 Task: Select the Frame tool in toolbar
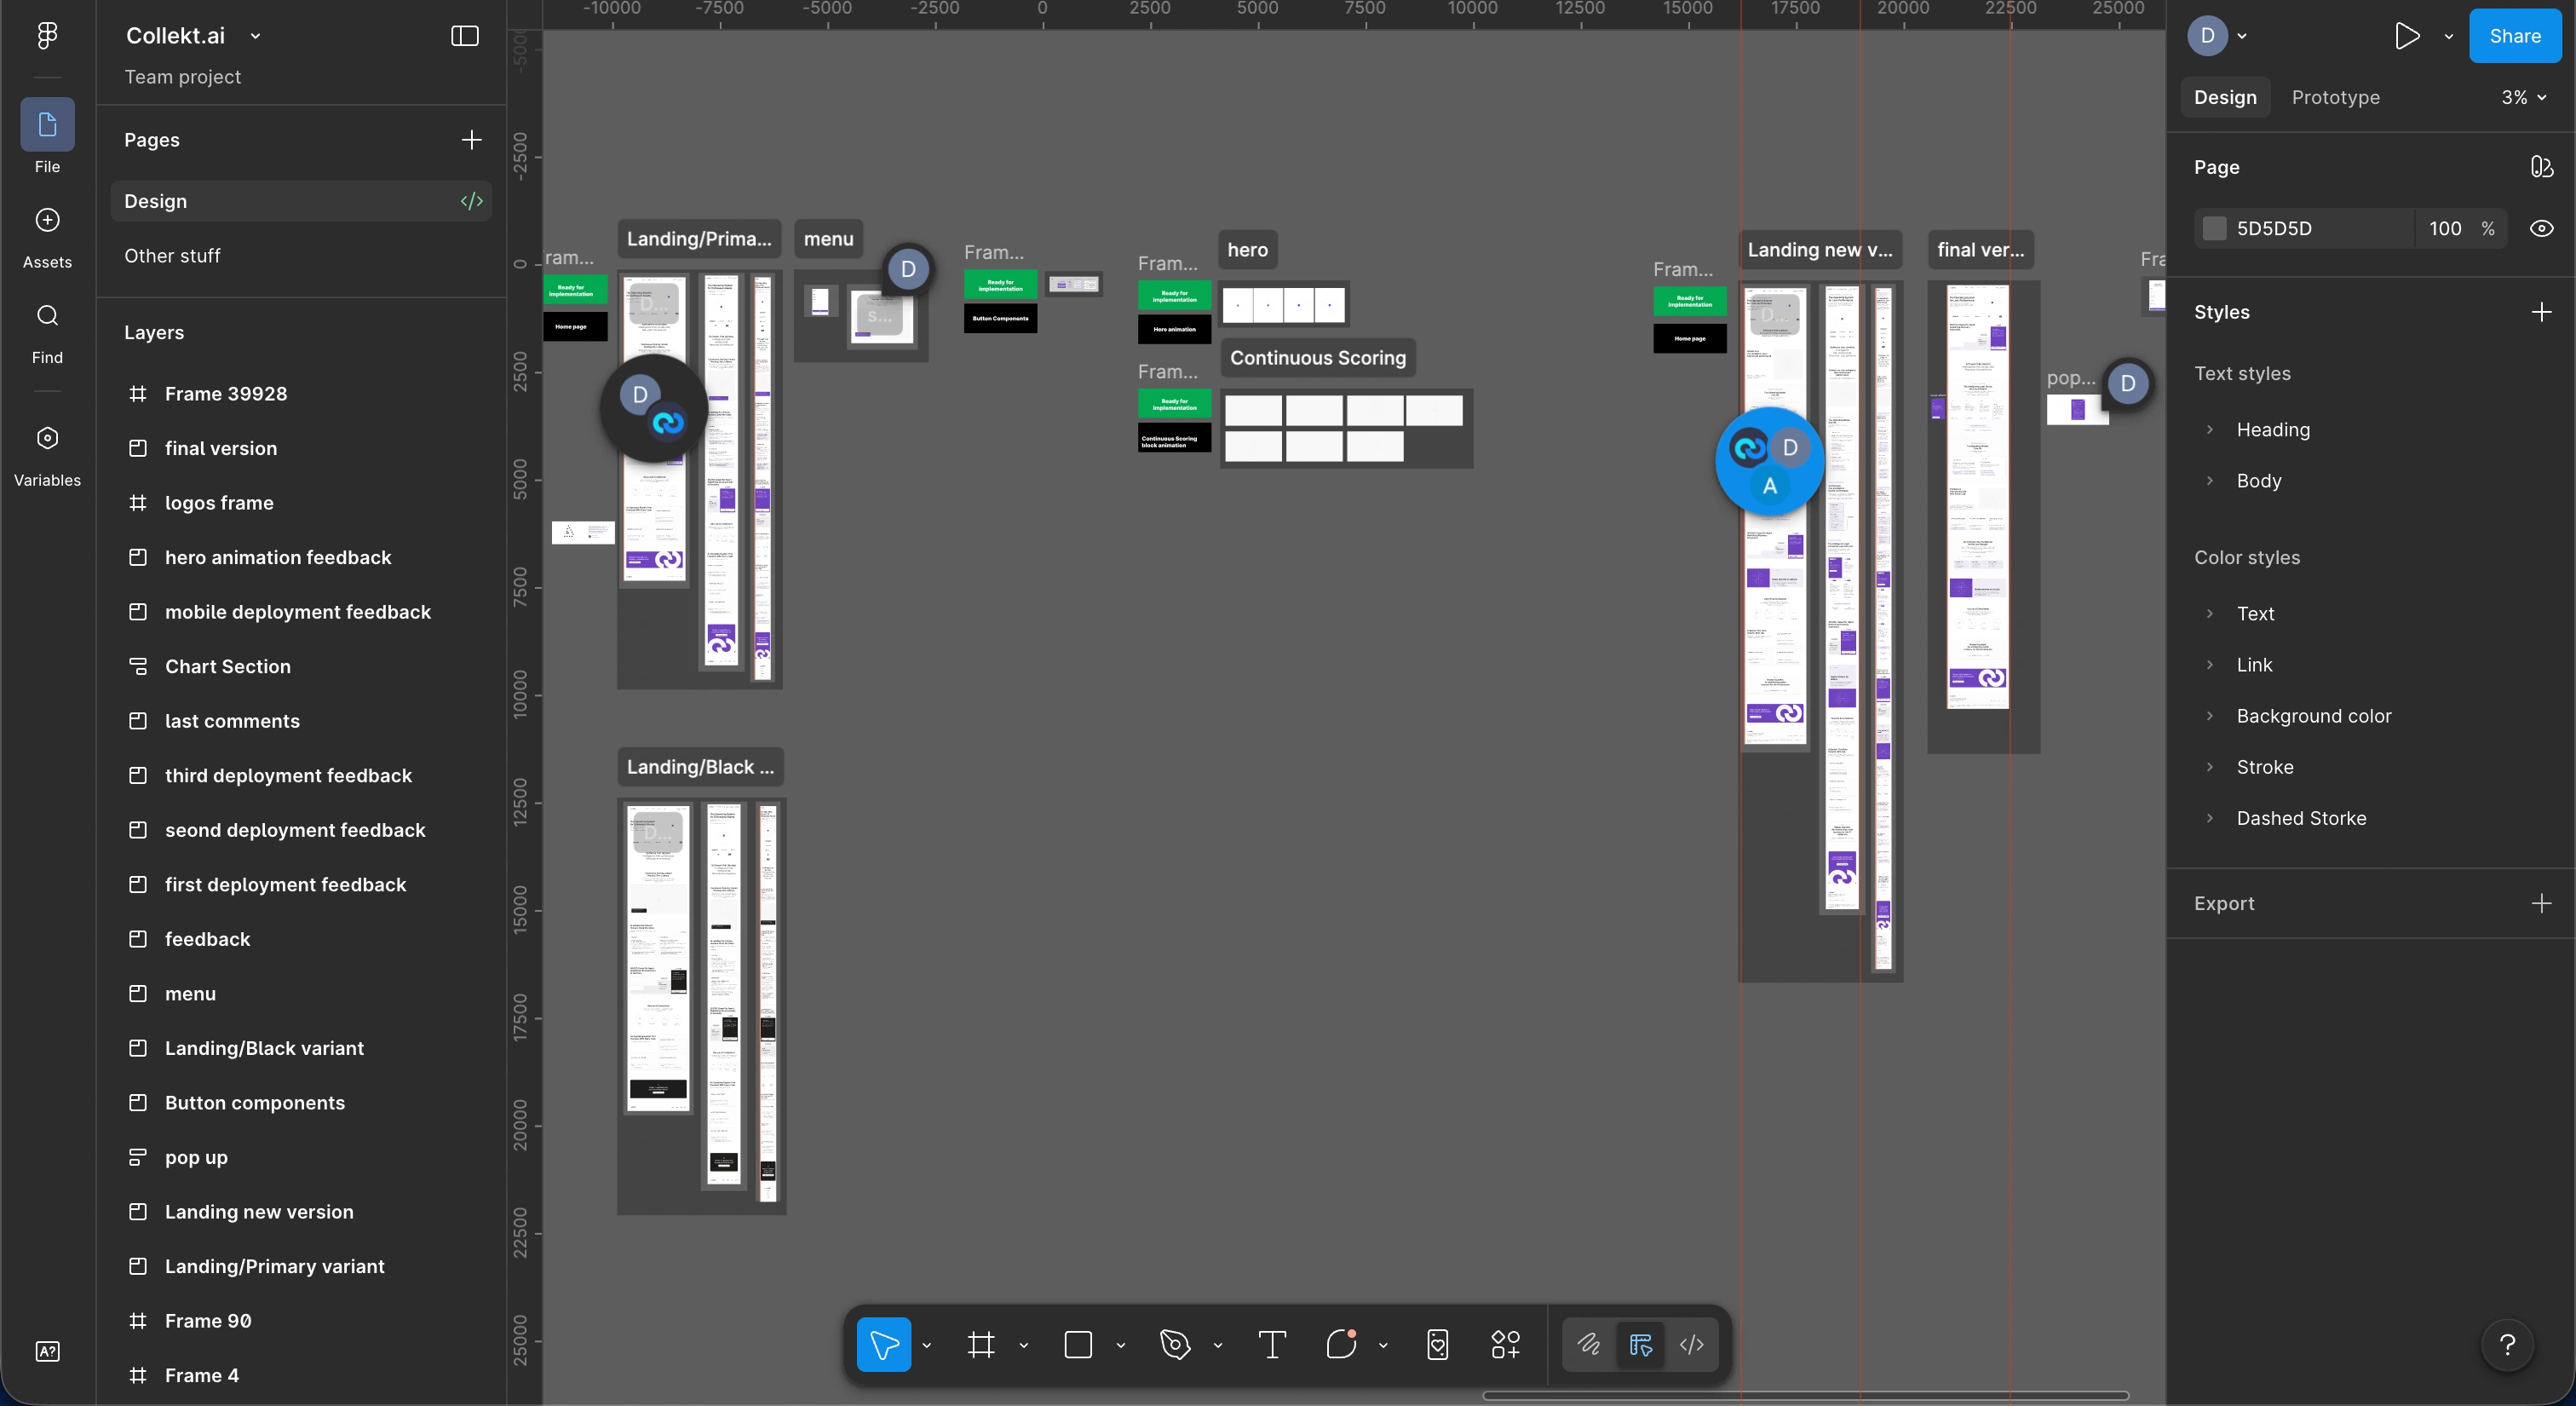981,1345
